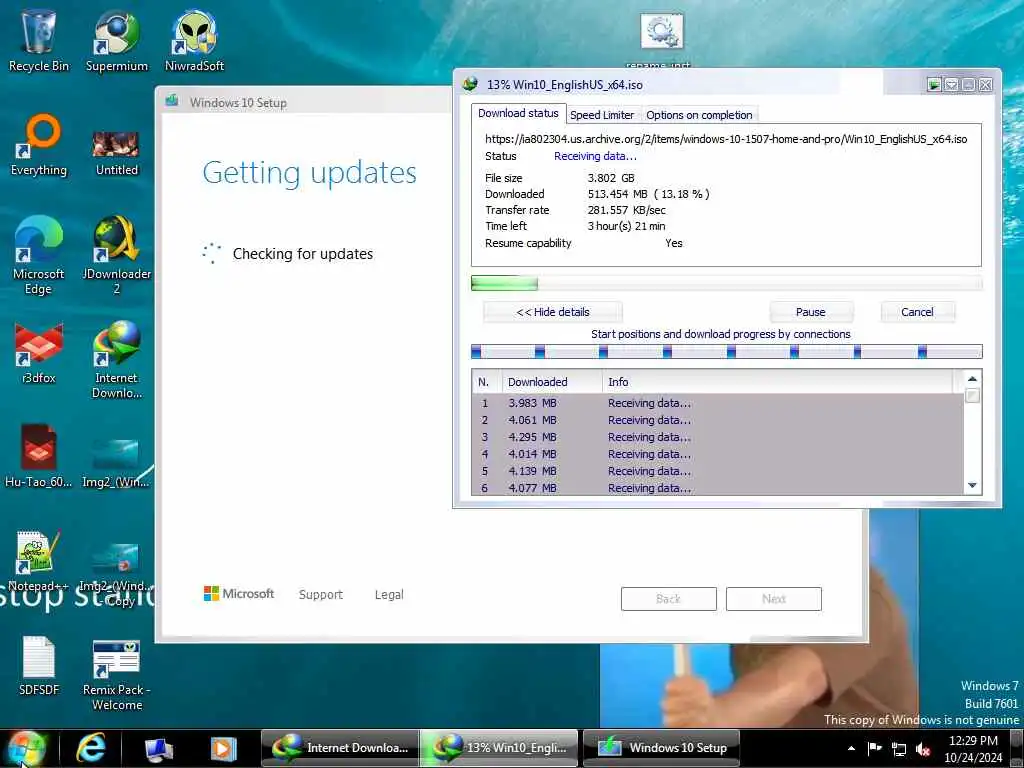The height and width of the screenshot is (768, 1024).
Task: Open the Recycle Bin desktop icon
Action: tap(38, 40)
